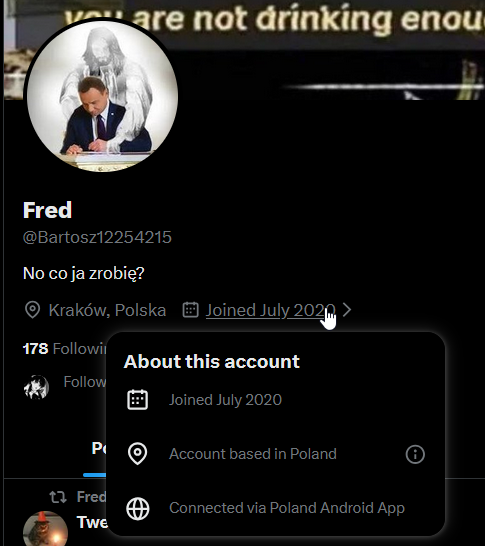Open the 178 Following list

click(x=65, y=349)
